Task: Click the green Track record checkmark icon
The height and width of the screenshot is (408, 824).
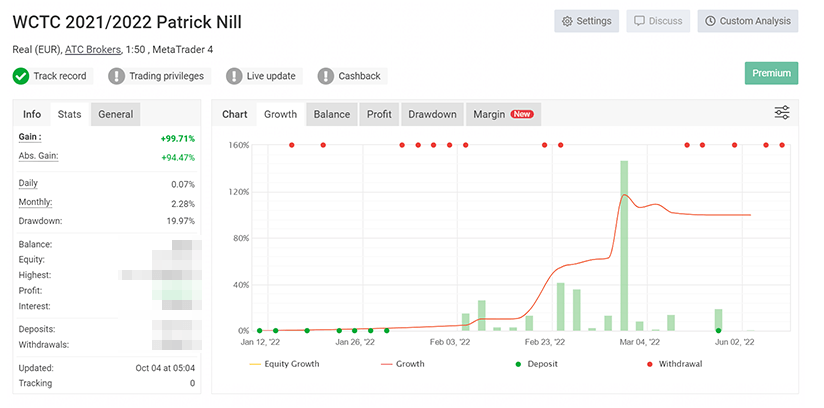Action: click(x=21, y=76)
